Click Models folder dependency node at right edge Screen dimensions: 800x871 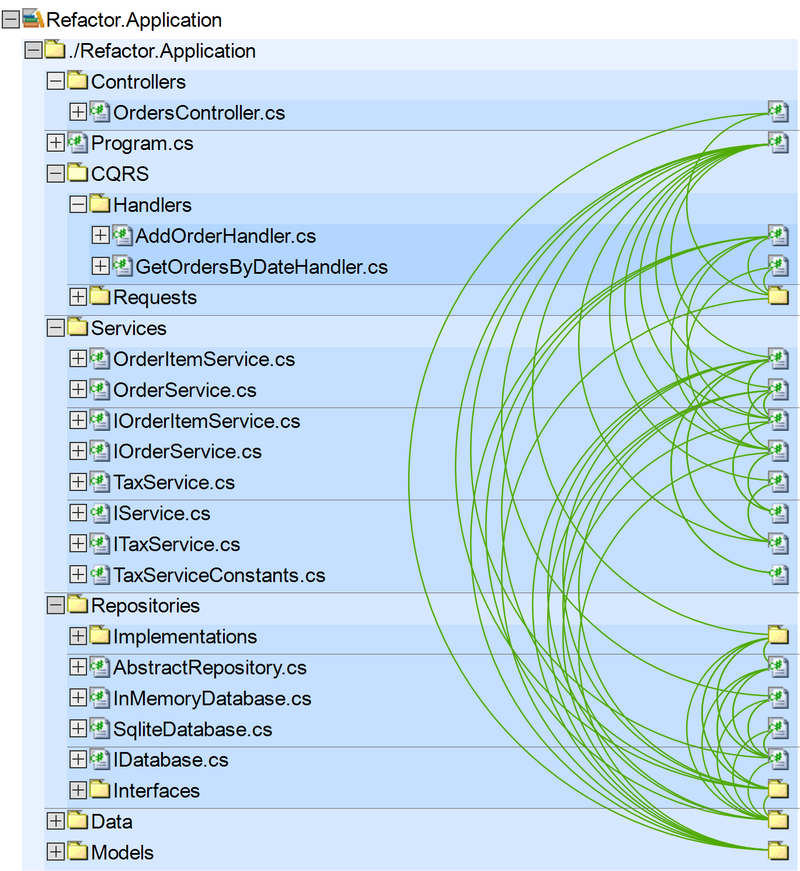click(x=778, y=851)
